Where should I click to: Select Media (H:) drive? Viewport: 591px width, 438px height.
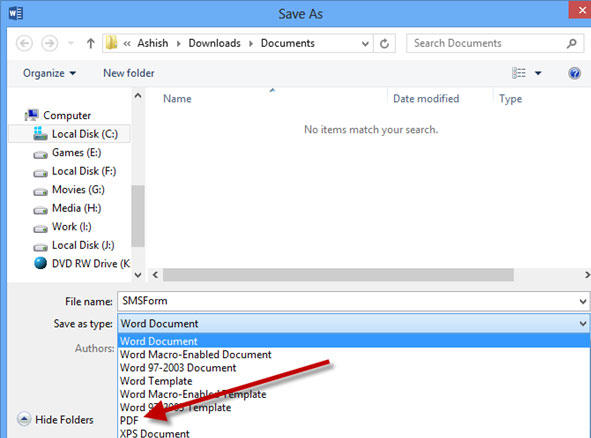67,208
